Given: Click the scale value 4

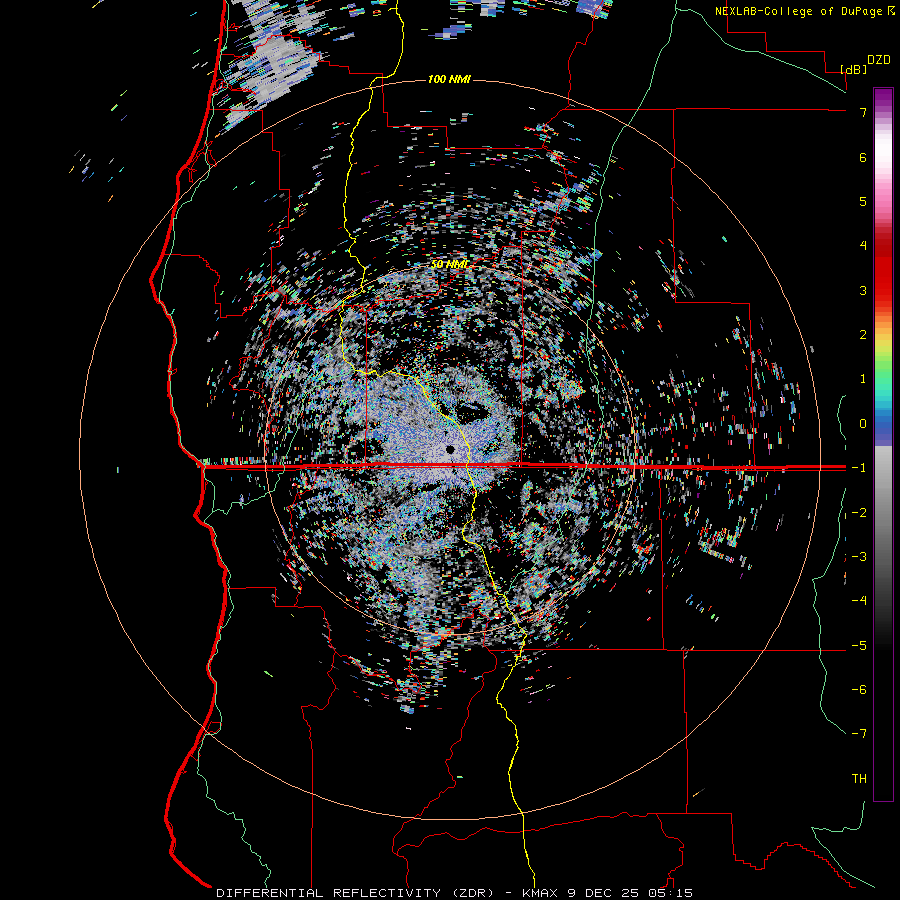Looking at the screenshot, I should coord(863,246).
